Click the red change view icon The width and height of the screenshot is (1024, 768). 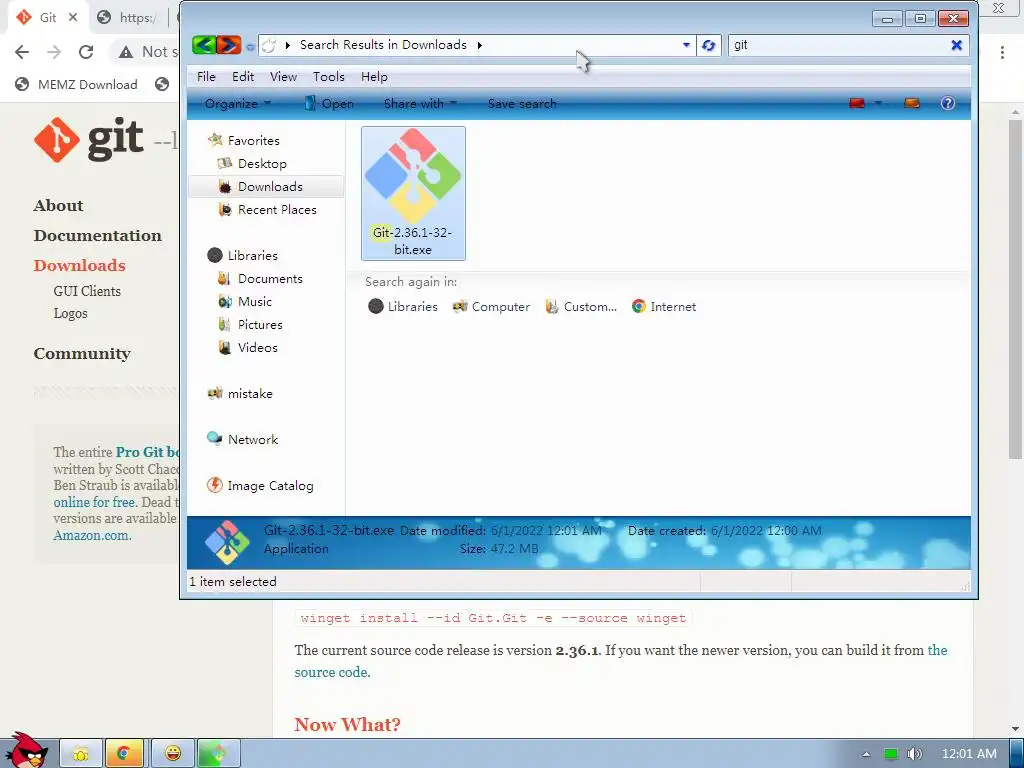(x=857, y=103)
